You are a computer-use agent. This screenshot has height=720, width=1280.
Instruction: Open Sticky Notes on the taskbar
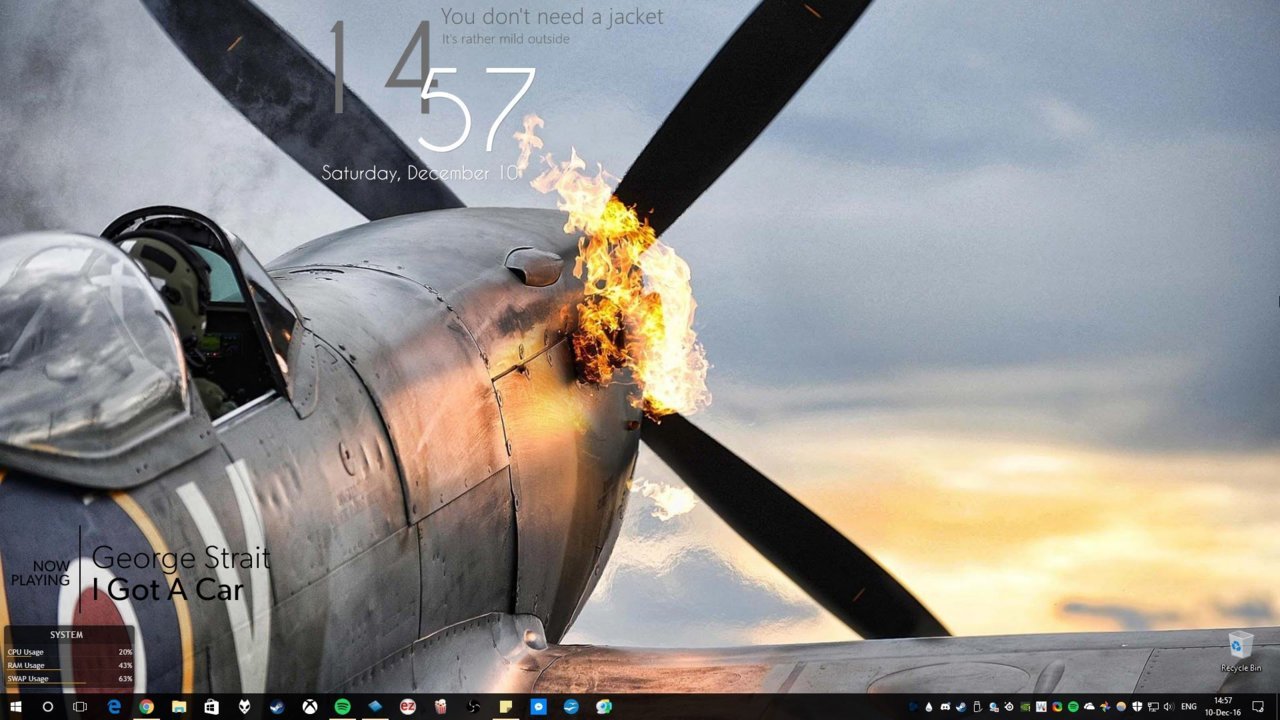(x=506, y=707)
